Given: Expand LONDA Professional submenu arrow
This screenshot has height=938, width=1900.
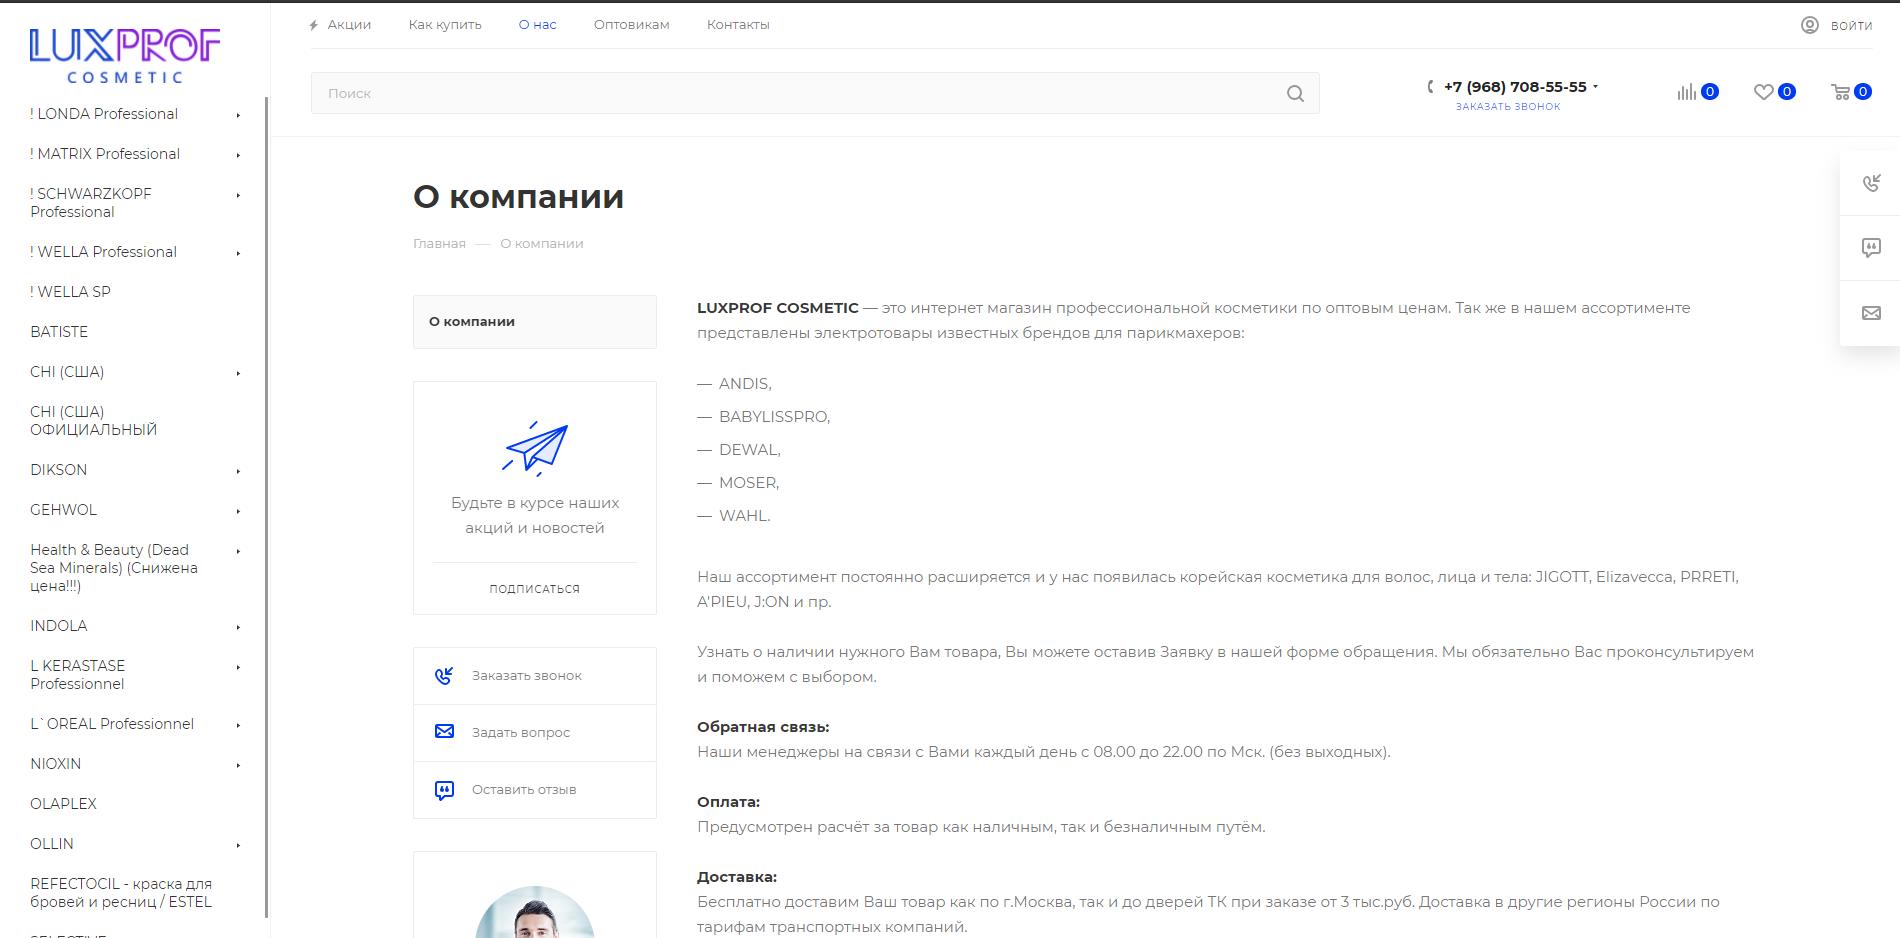Looking at the screenshot, I should click(238, 115).
